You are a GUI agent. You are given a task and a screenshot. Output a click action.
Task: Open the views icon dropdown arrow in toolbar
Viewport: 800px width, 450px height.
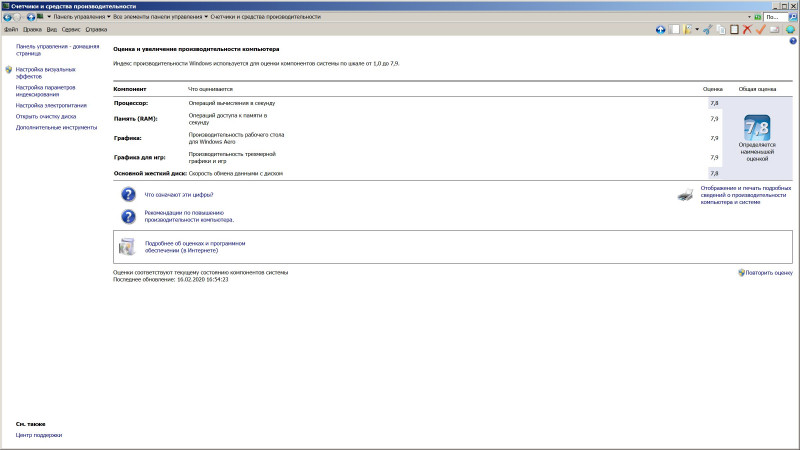(697, 30)
